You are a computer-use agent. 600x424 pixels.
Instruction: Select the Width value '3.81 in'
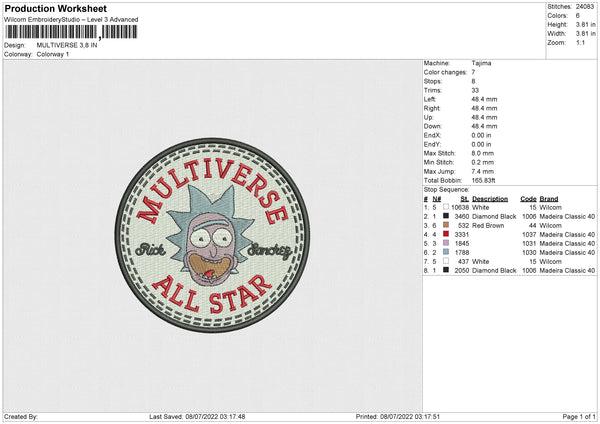tap(585, 34)
